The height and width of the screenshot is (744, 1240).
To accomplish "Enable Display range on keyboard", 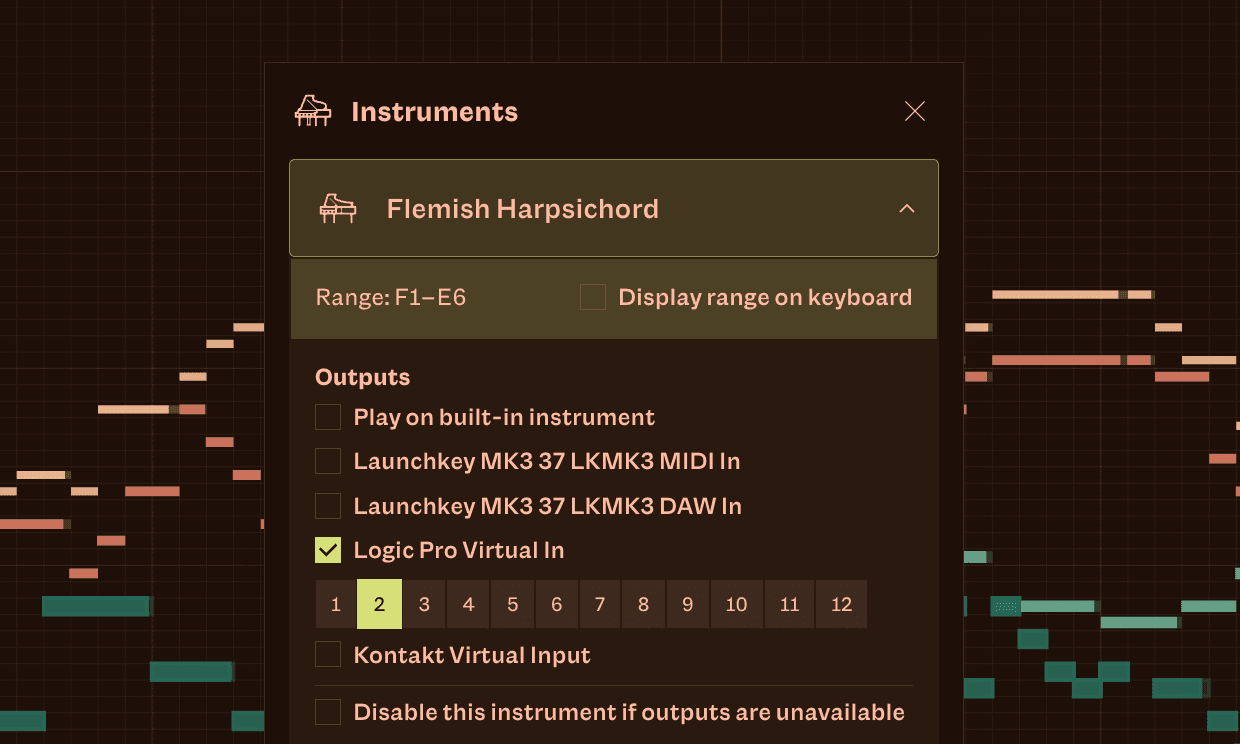I will (593, 297).
